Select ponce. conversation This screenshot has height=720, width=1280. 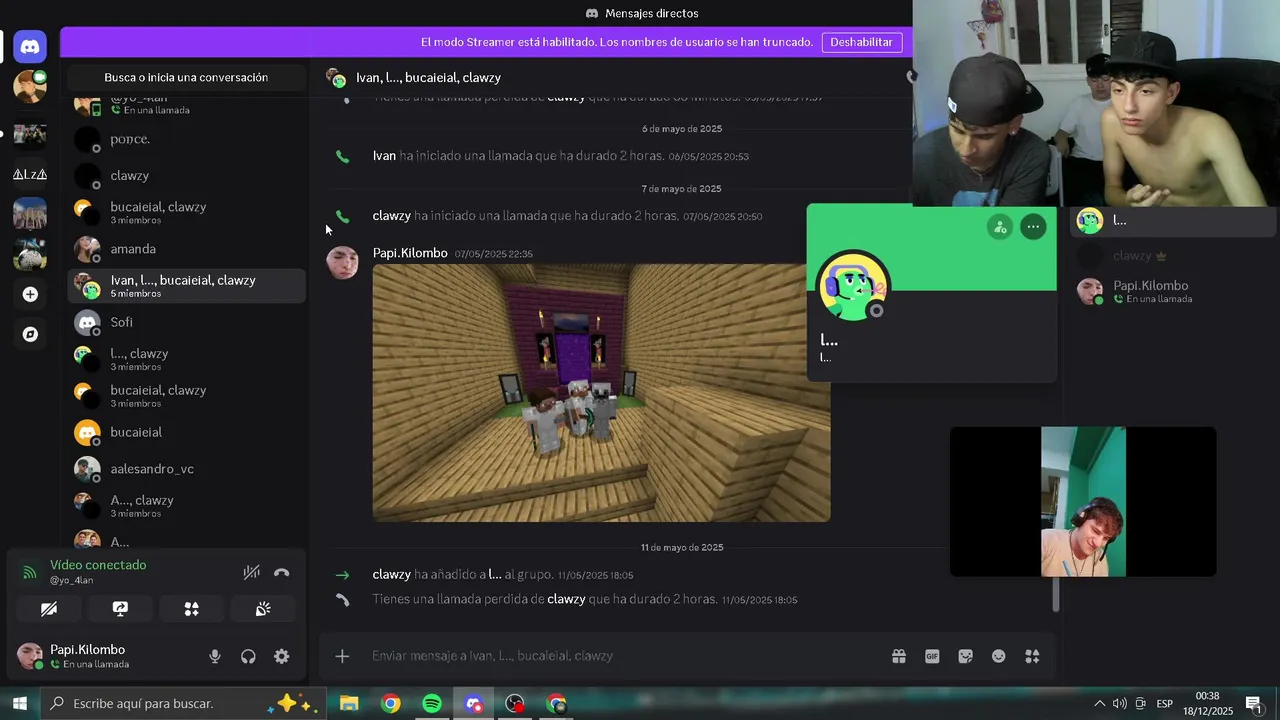(186, 139)
